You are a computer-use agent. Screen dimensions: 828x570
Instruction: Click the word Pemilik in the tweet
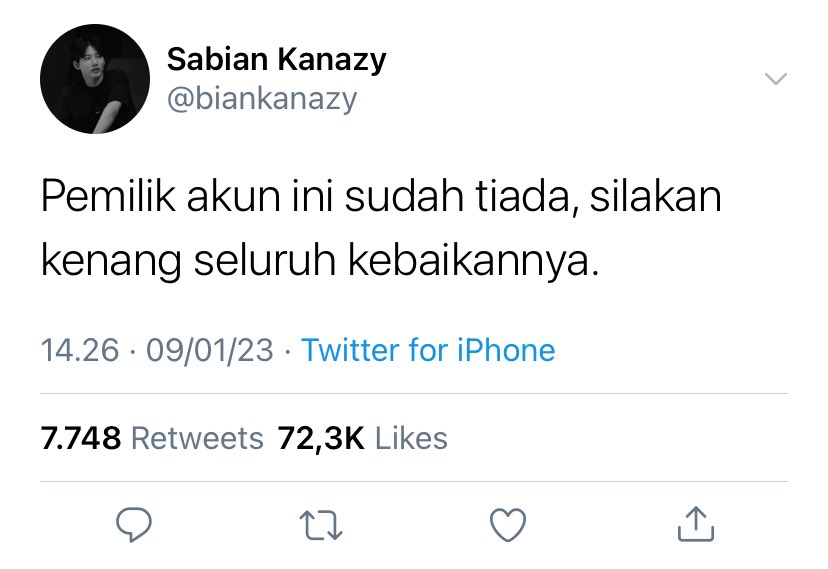point(108,196)
